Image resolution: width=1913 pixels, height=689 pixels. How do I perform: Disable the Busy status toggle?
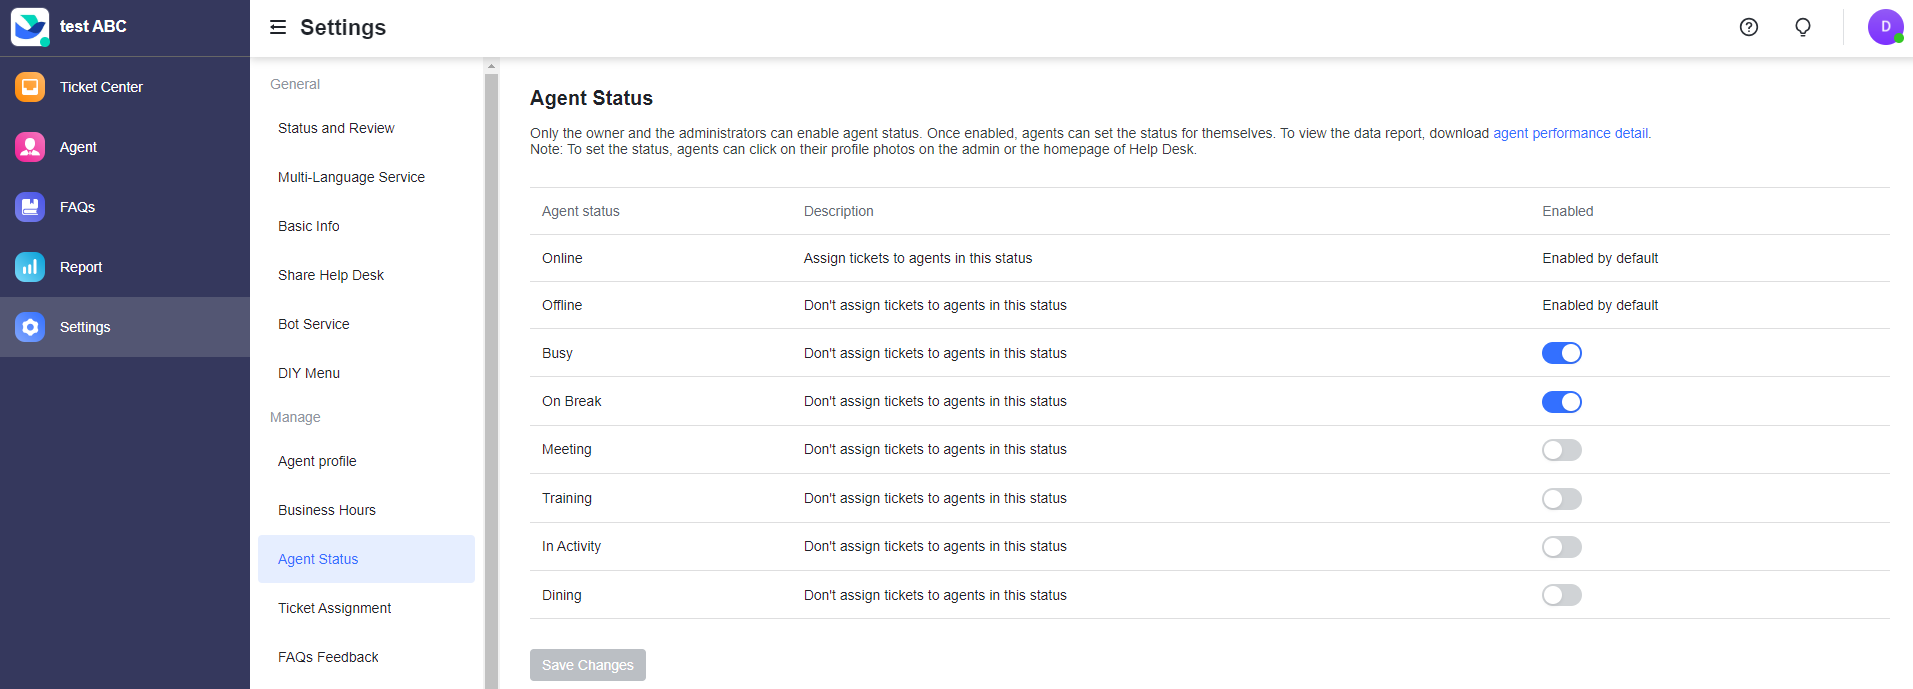1561,353
